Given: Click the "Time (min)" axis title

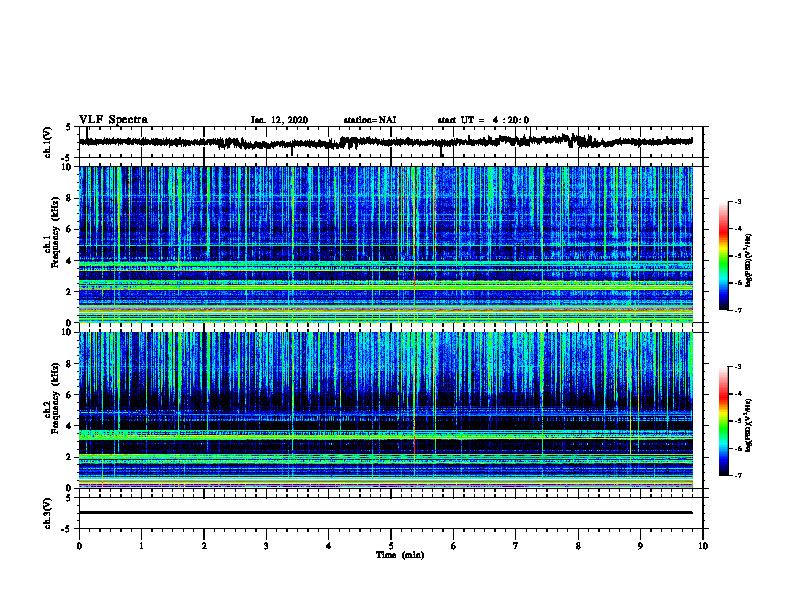Looking at the screenshot, I should [x=400, y=555].
